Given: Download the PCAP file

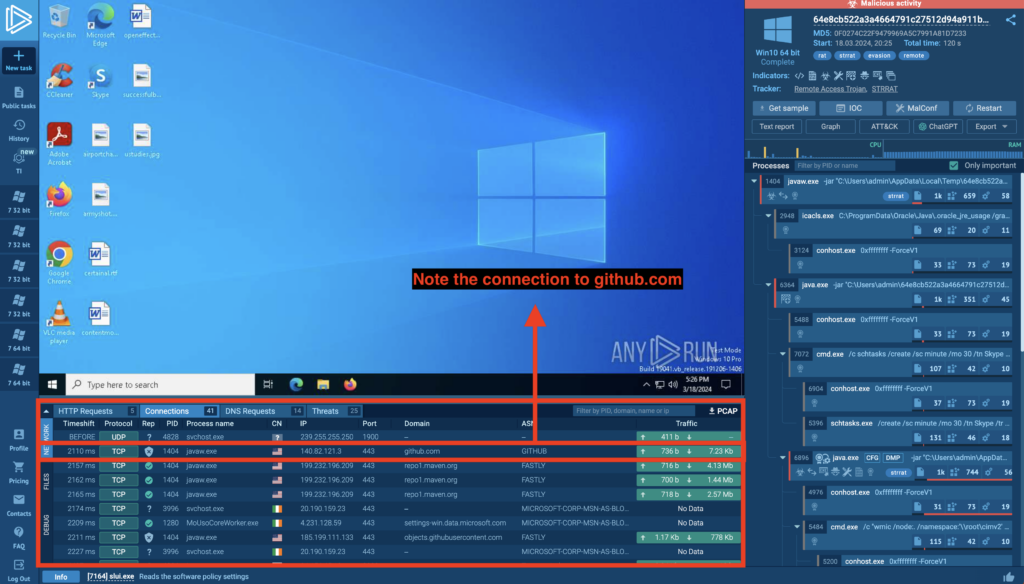Looking at the screenshot, I should click(721, 411).
